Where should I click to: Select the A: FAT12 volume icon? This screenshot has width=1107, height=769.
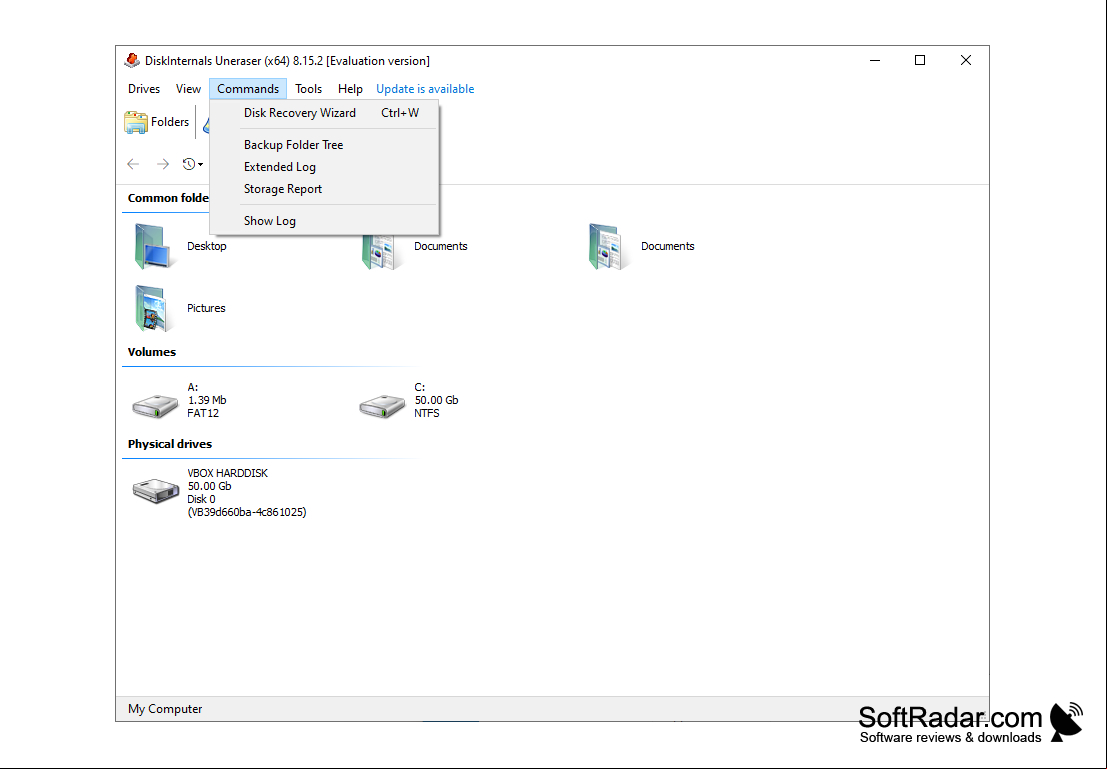pos(155,405)
